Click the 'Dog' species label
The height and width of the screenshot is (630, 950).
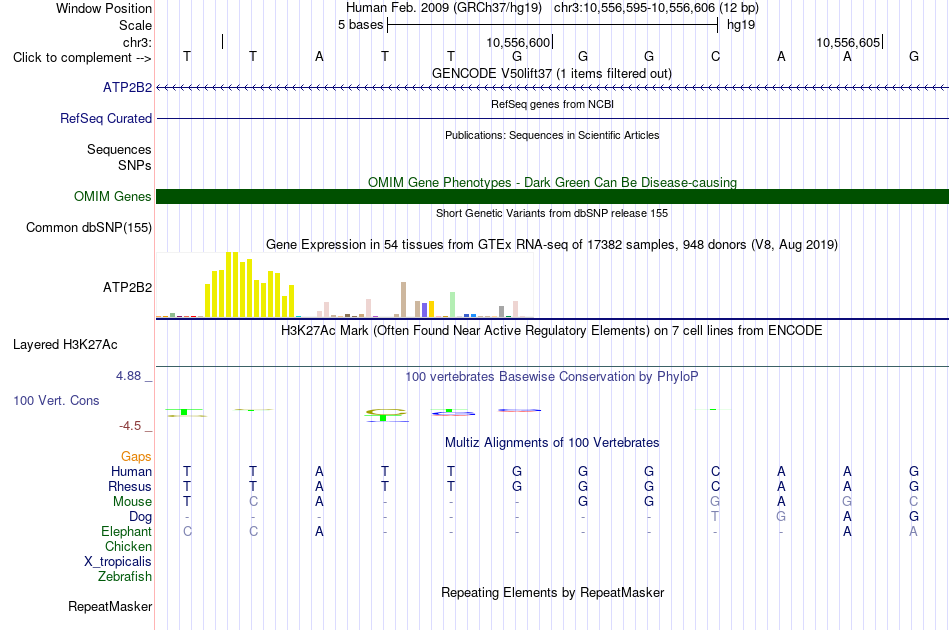pos(140,517)
